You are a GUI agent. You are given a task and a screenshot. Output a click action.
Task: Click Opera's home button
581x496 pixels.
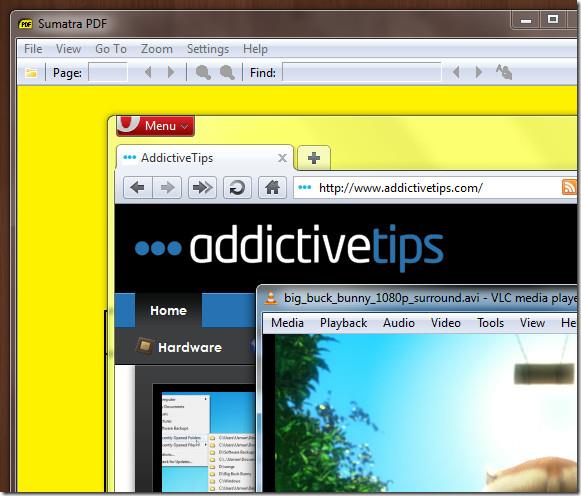pyautogui.click(x=272, y=188)
